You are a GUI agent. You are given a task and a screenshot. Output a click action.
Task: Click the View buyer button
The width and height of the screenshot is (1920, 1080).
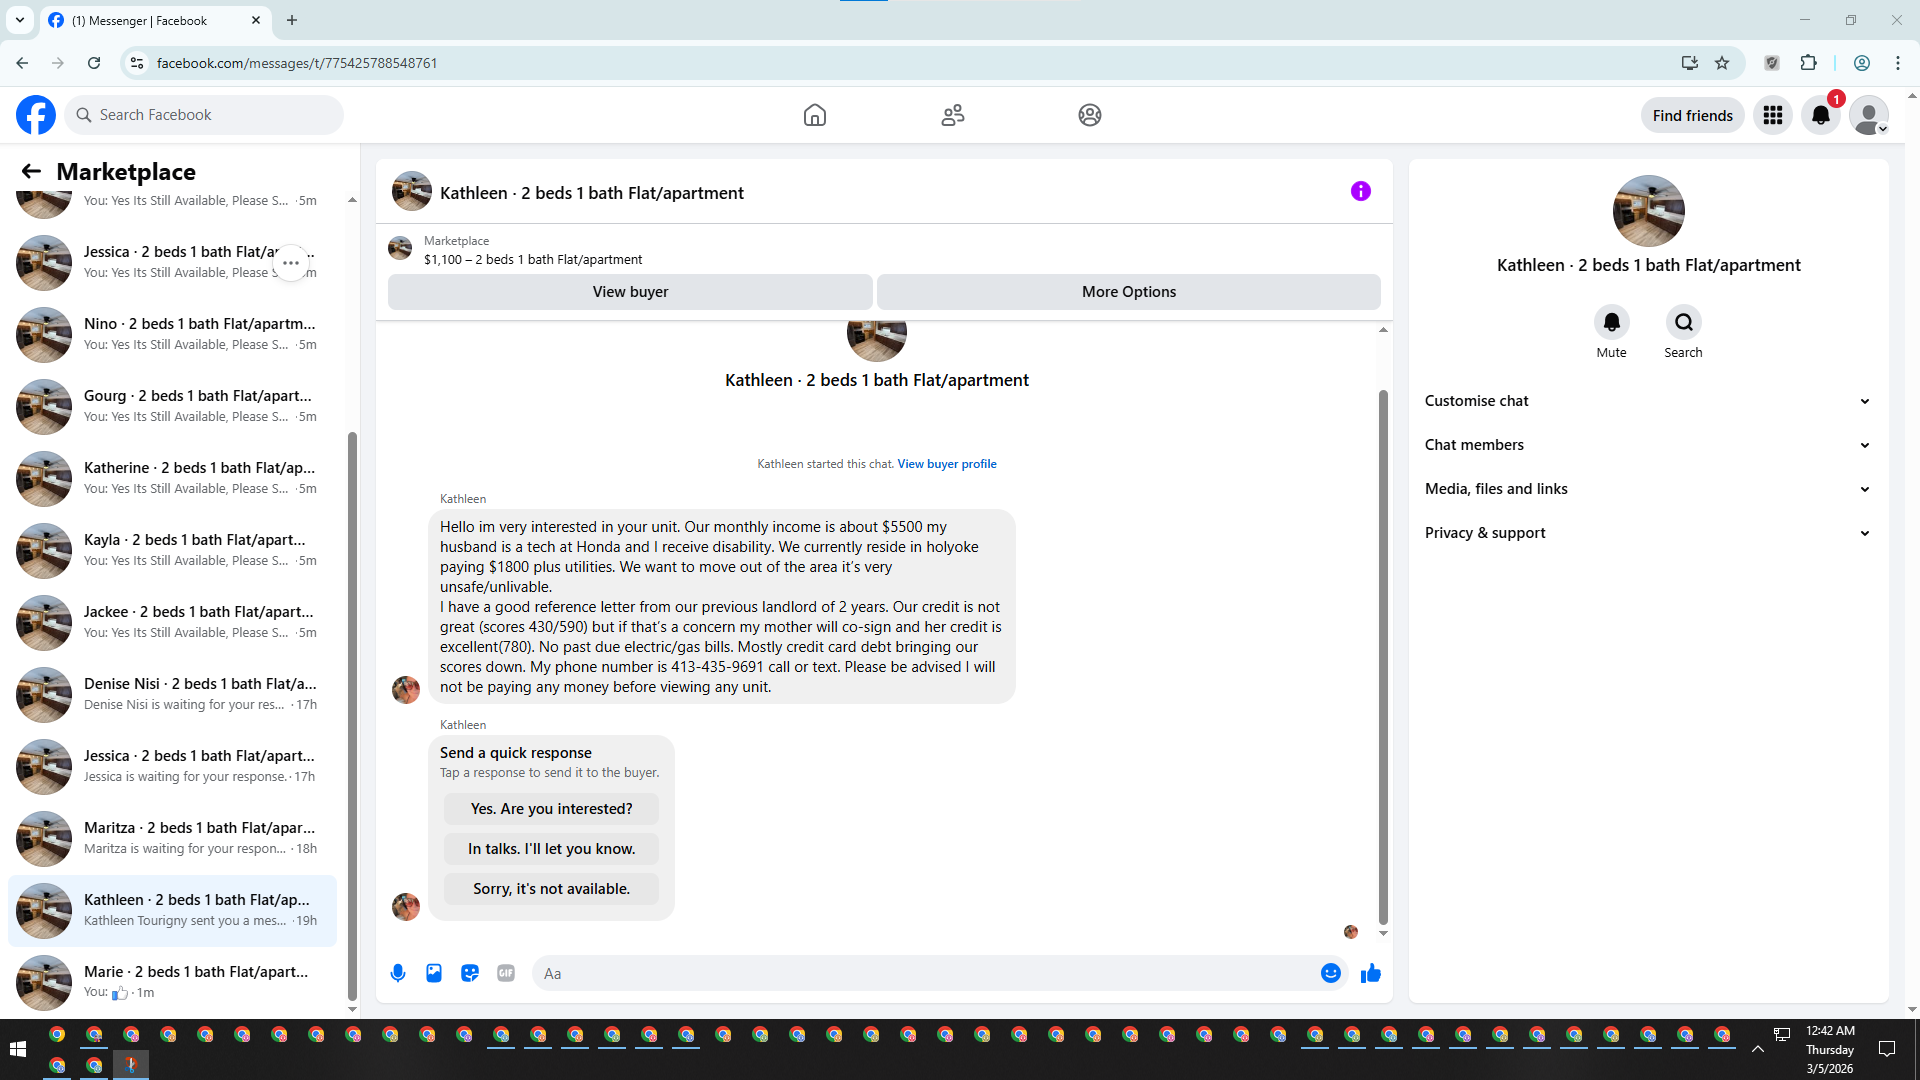pos(630,292)
